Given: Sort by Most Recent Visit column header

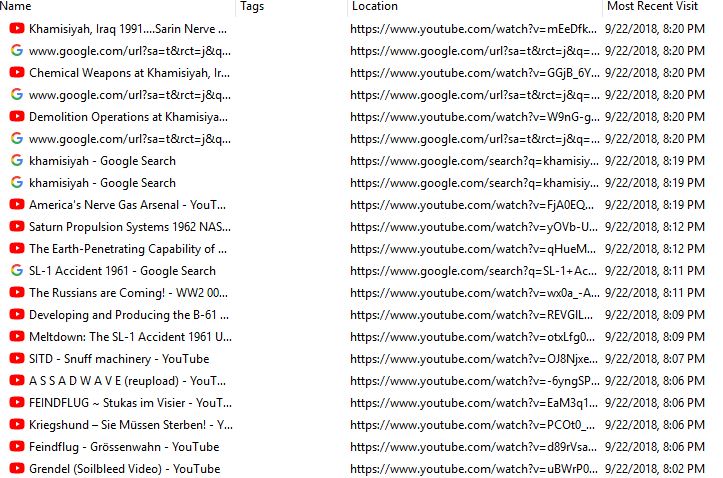Looking at the screenshot, I should (662, 6).
